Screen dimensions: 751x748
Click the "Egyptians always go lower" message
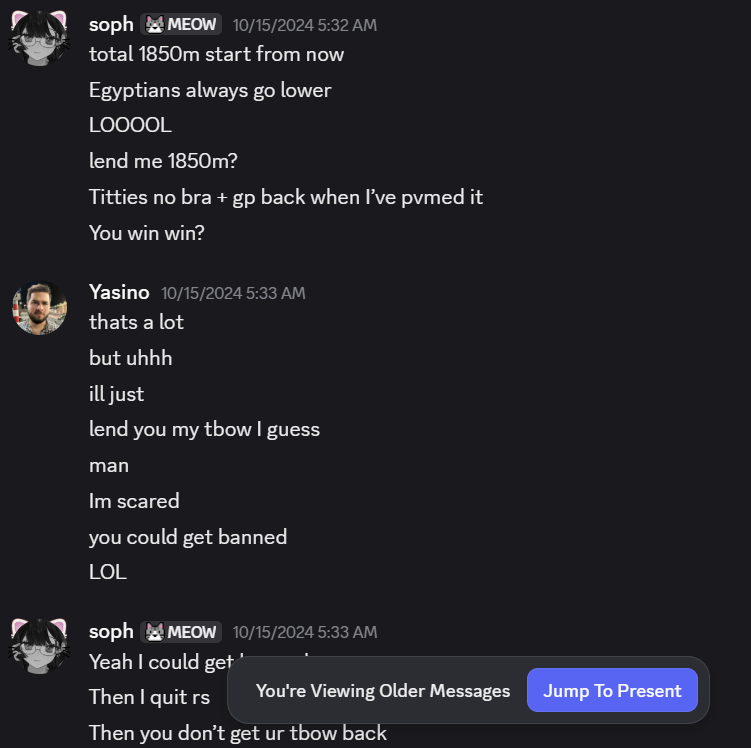point(210,90)
